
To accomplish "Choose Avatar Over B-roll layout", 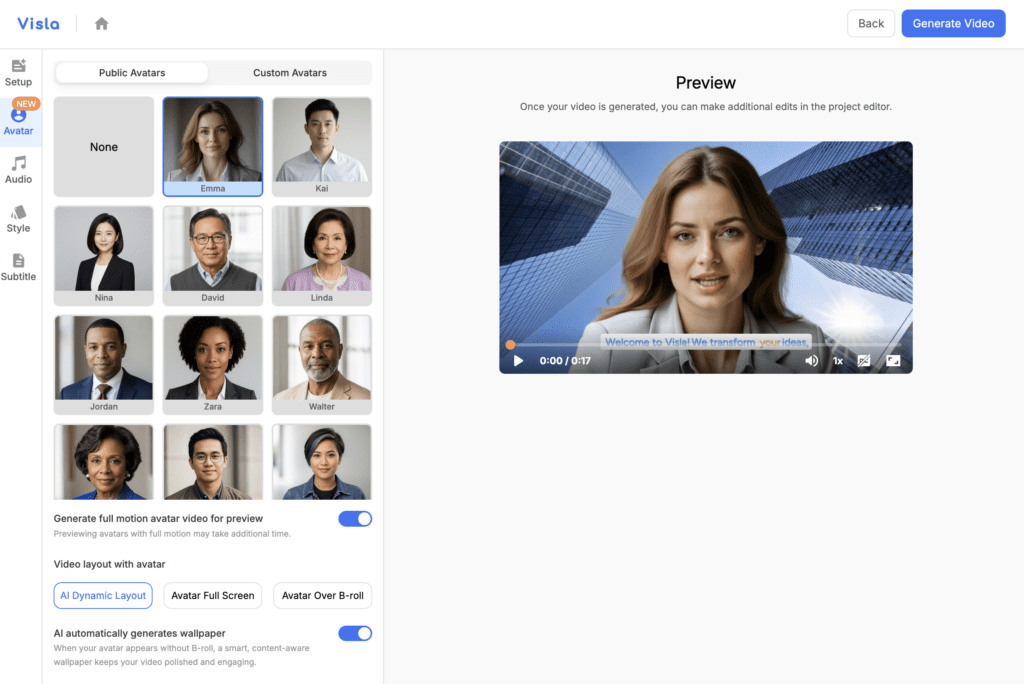I will point(322,596).
